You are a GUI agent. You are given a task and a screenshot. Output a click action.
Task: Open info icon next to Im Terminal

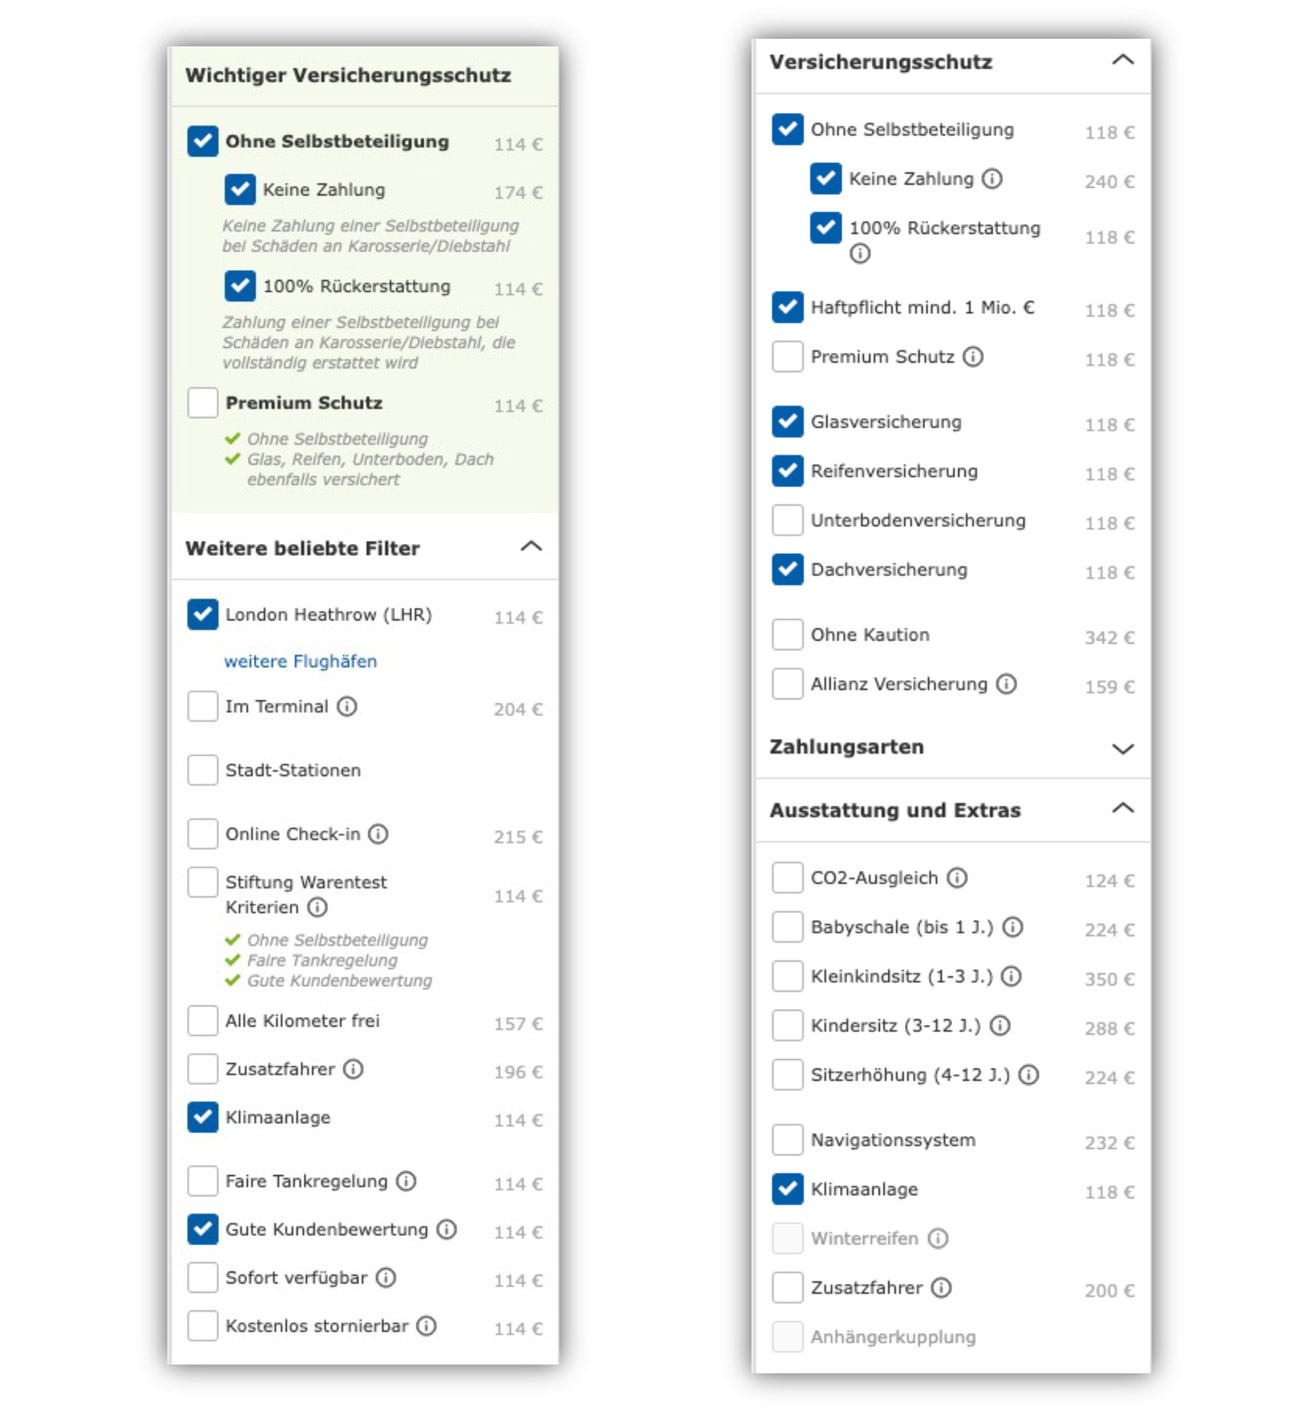coord(347,707)
